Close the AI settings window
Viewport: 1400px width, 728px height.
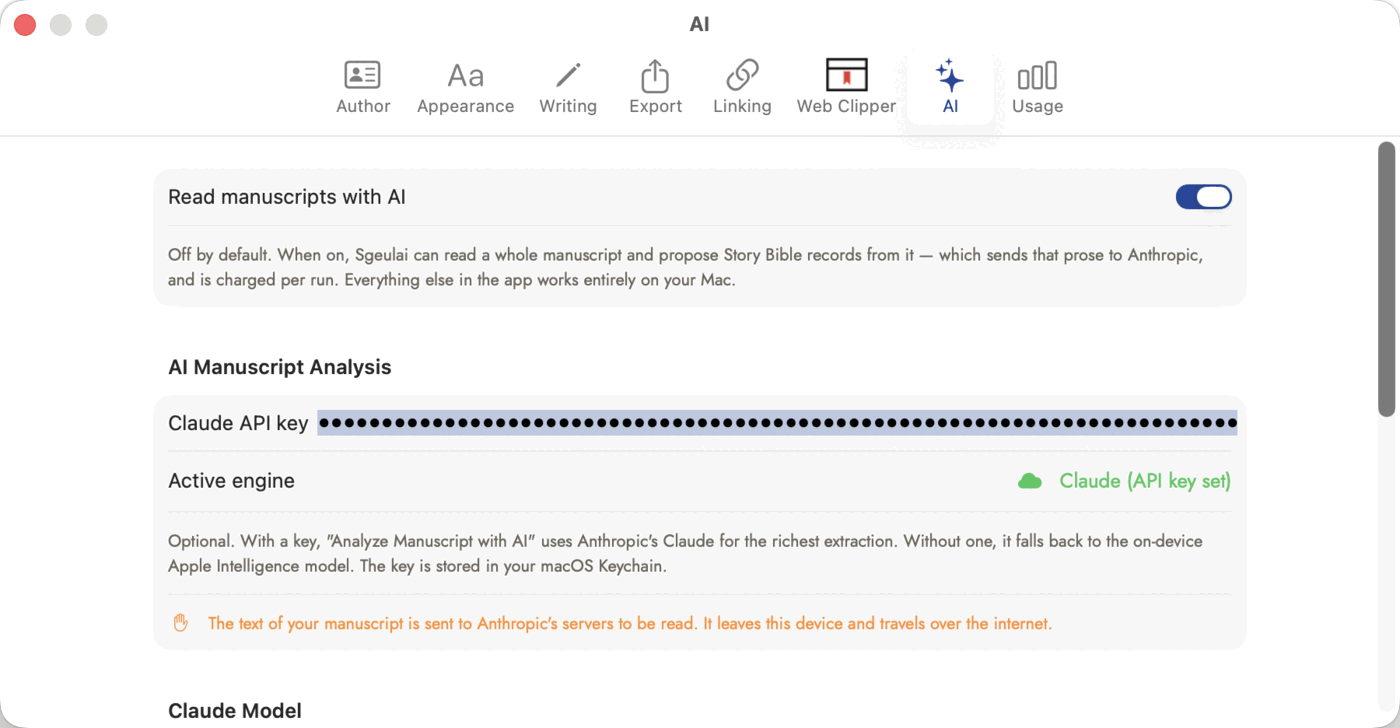pos(25,25)
